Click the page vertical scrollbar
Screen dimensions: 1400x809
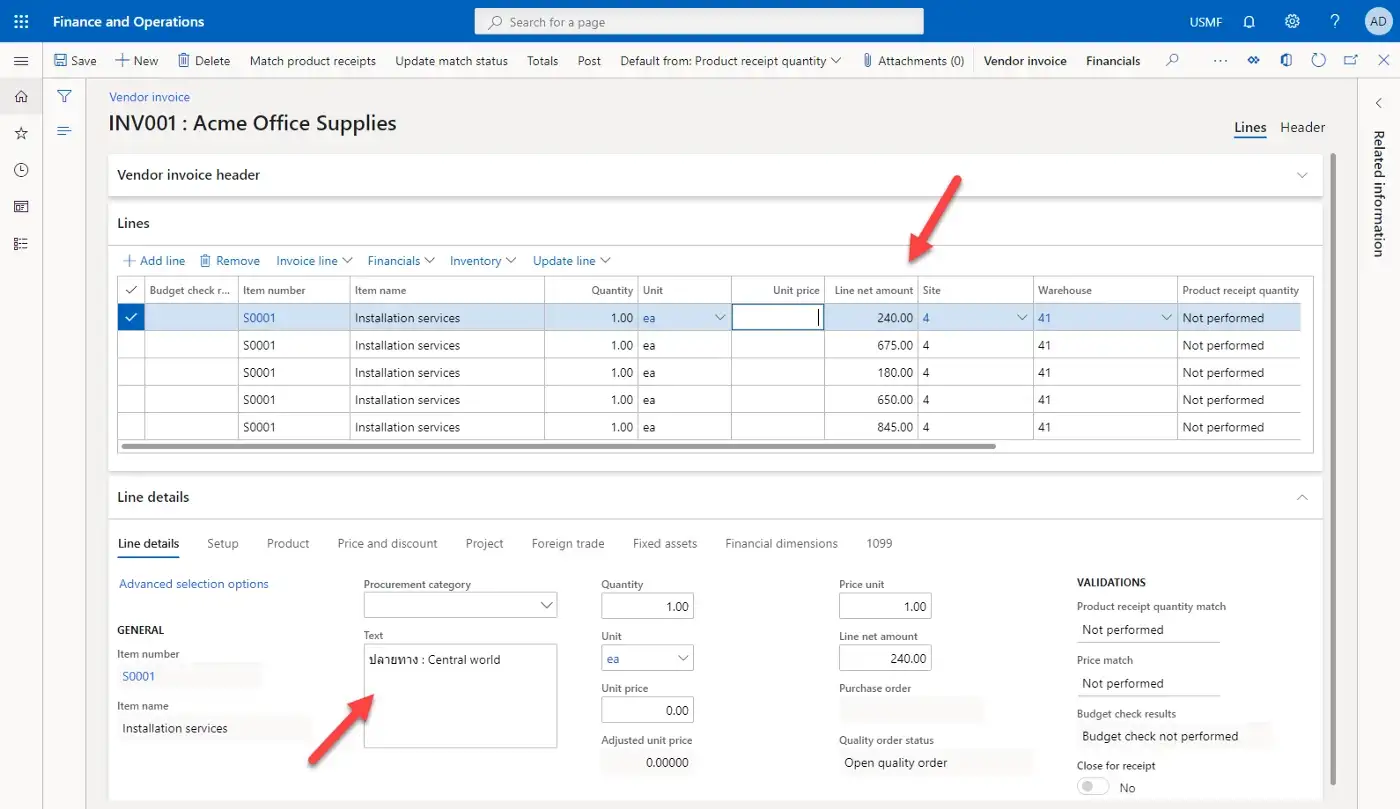[x=1331, y=470]
